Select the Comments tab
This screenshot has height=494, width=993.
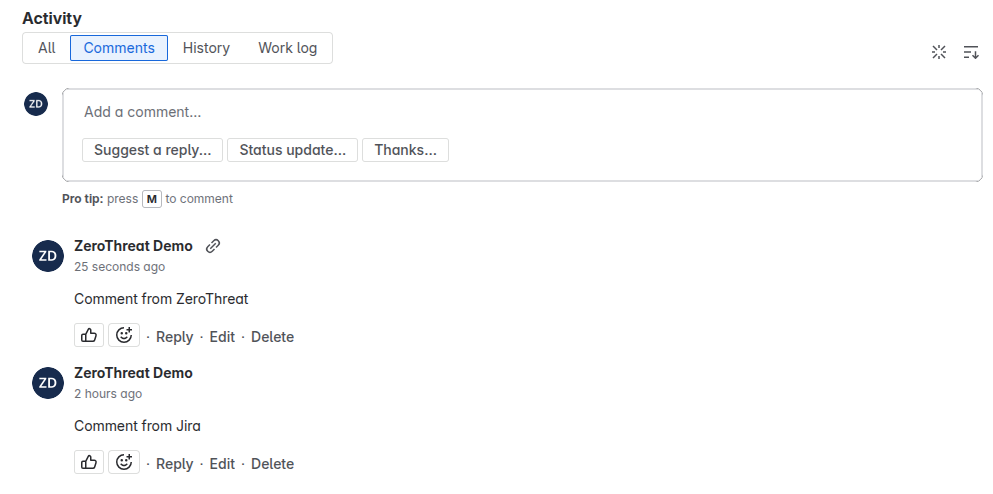119,48
